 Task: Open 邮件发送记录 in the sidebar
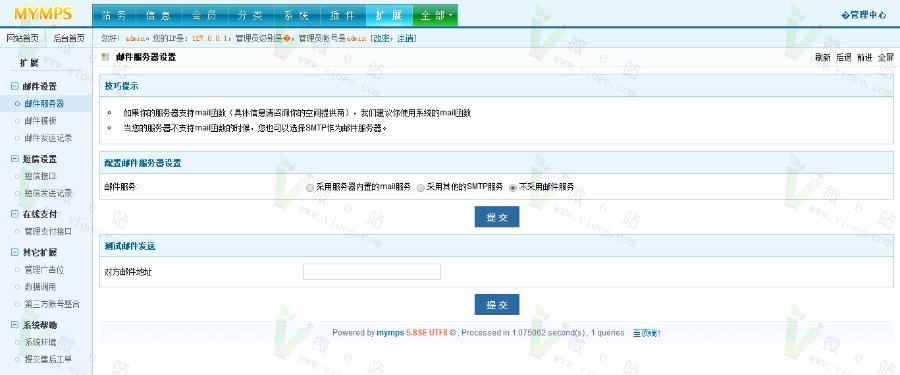pos(48,138)
